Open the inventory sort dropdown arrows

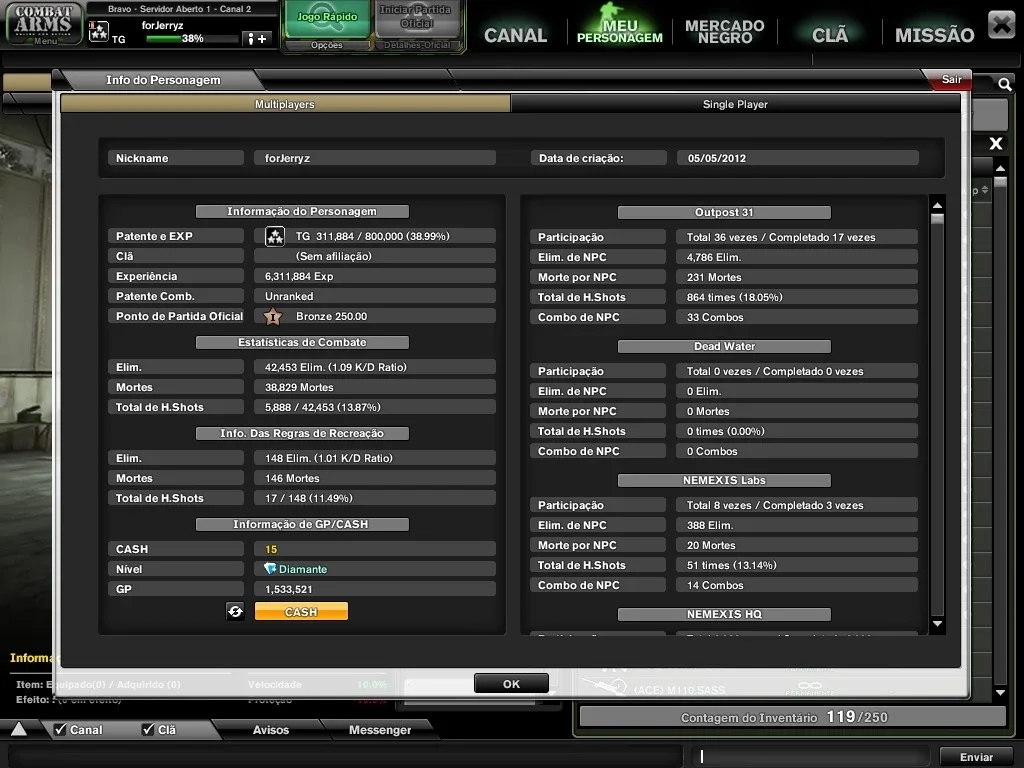[985, 190]
